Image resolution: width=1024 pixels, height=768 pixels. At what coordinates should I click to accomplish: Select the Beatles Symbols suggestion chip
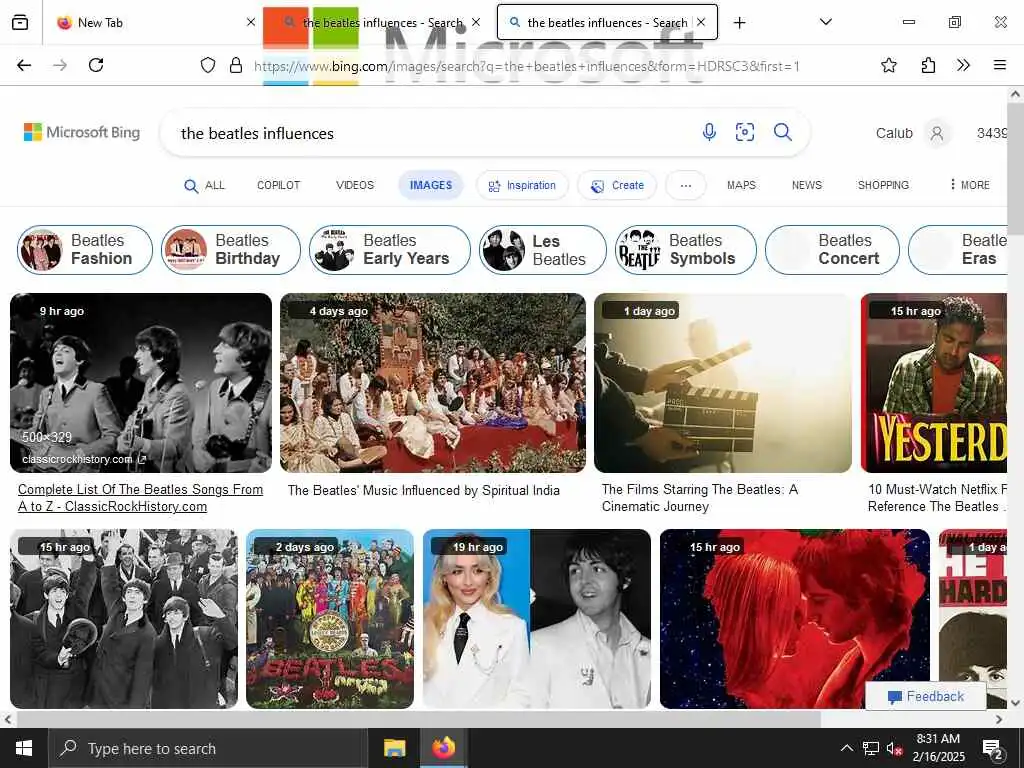point(686,249)
